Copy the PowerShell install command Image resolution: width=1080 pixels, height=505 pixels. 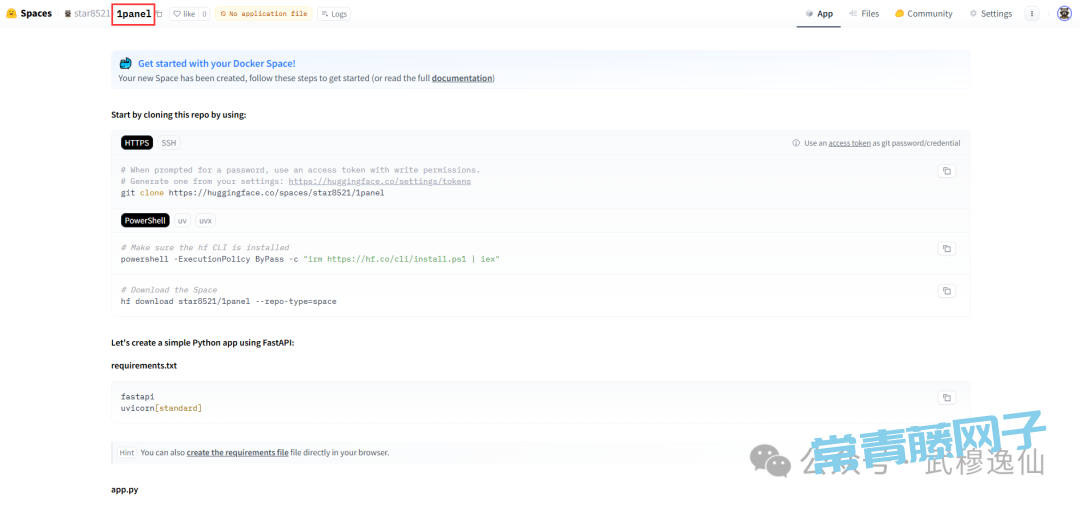point(946,248)
